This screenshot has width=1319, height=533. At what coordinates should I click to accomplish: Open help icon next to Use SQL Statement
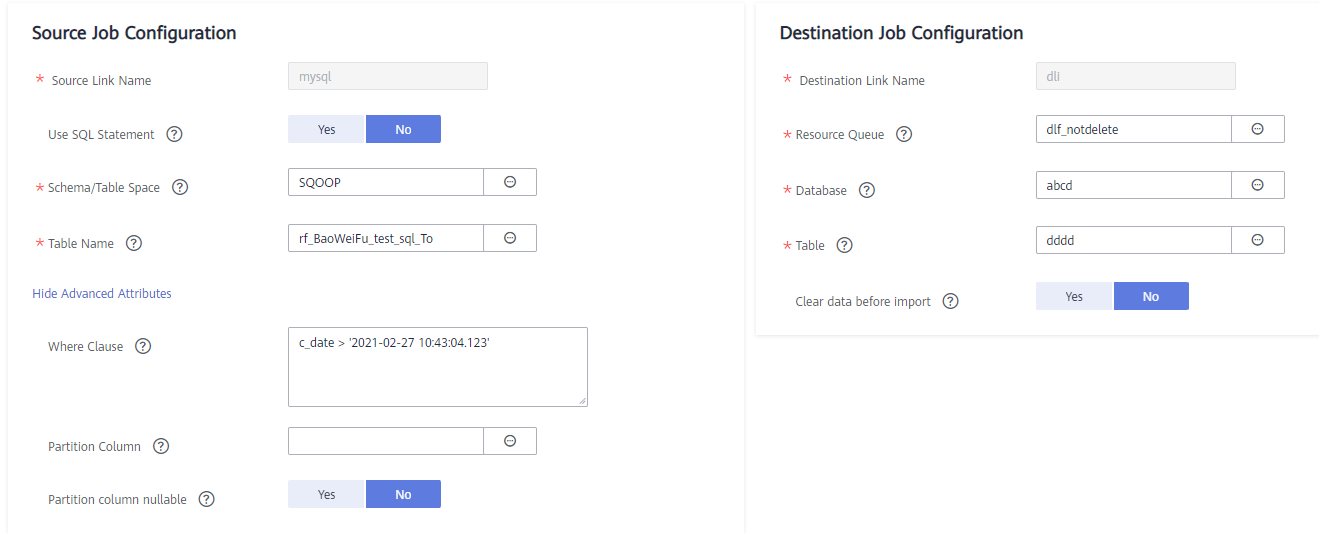click(174, 134)
